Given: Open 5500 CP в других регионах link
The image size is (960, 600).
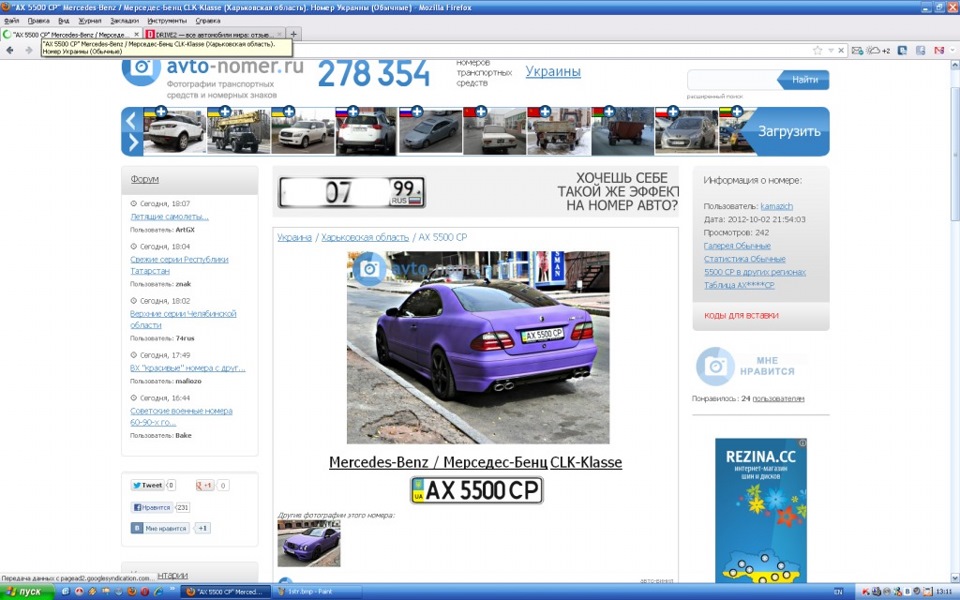Looking at the screenshot, I should 755,272.
